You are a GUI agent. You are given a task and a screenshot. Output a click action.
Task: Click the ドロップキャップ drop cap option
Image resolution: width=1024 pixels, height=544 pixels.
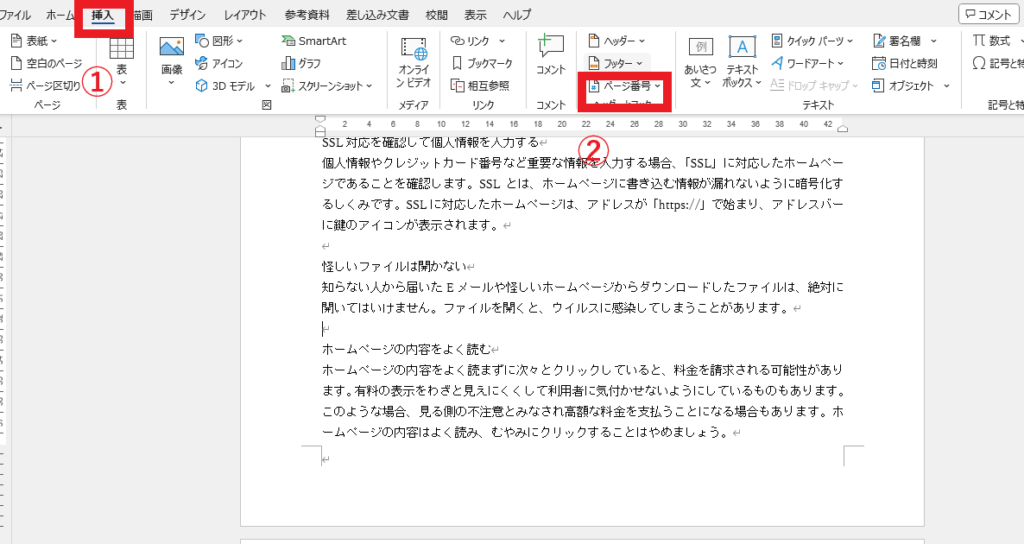click(x=814, y=86)
